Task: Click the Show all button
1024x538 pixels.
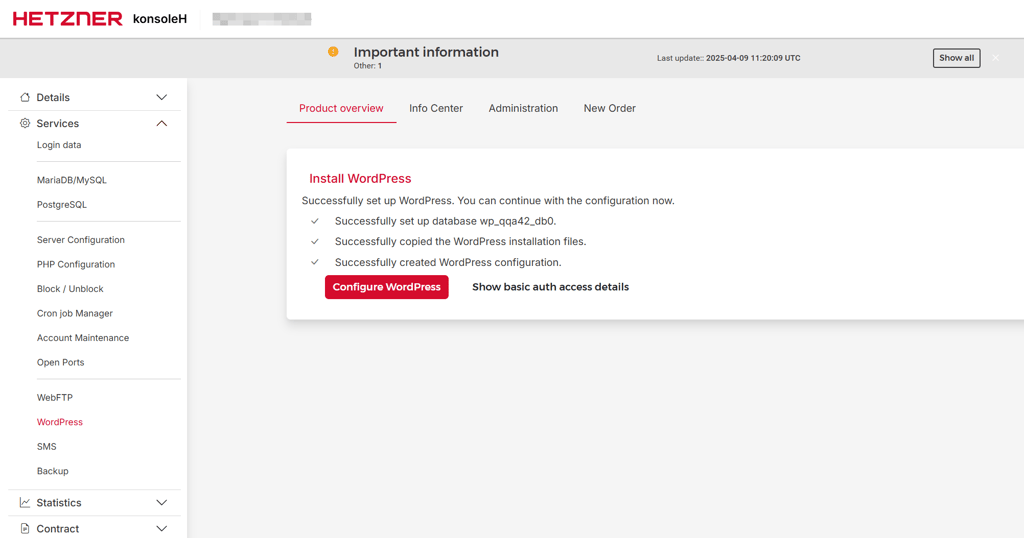Action: point(956,58)
